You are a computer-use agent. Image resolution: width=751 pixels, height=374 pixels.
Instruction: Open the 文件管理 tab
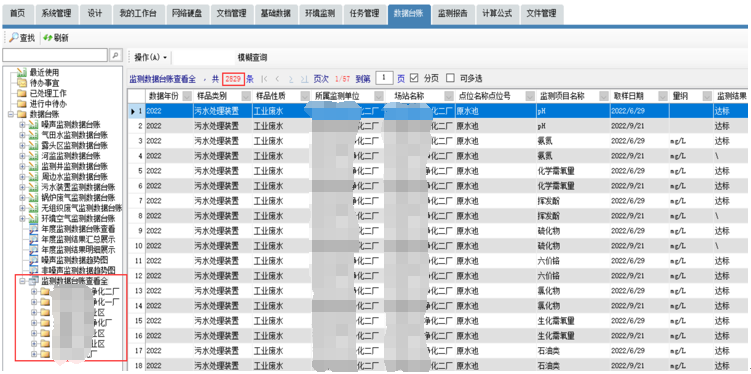click(541, 13)
